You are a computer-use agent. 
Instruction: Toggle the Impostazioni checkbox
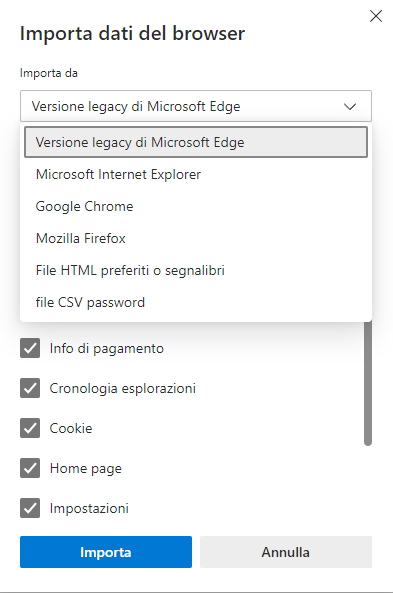pyautogui.click(x=30, y=508)
